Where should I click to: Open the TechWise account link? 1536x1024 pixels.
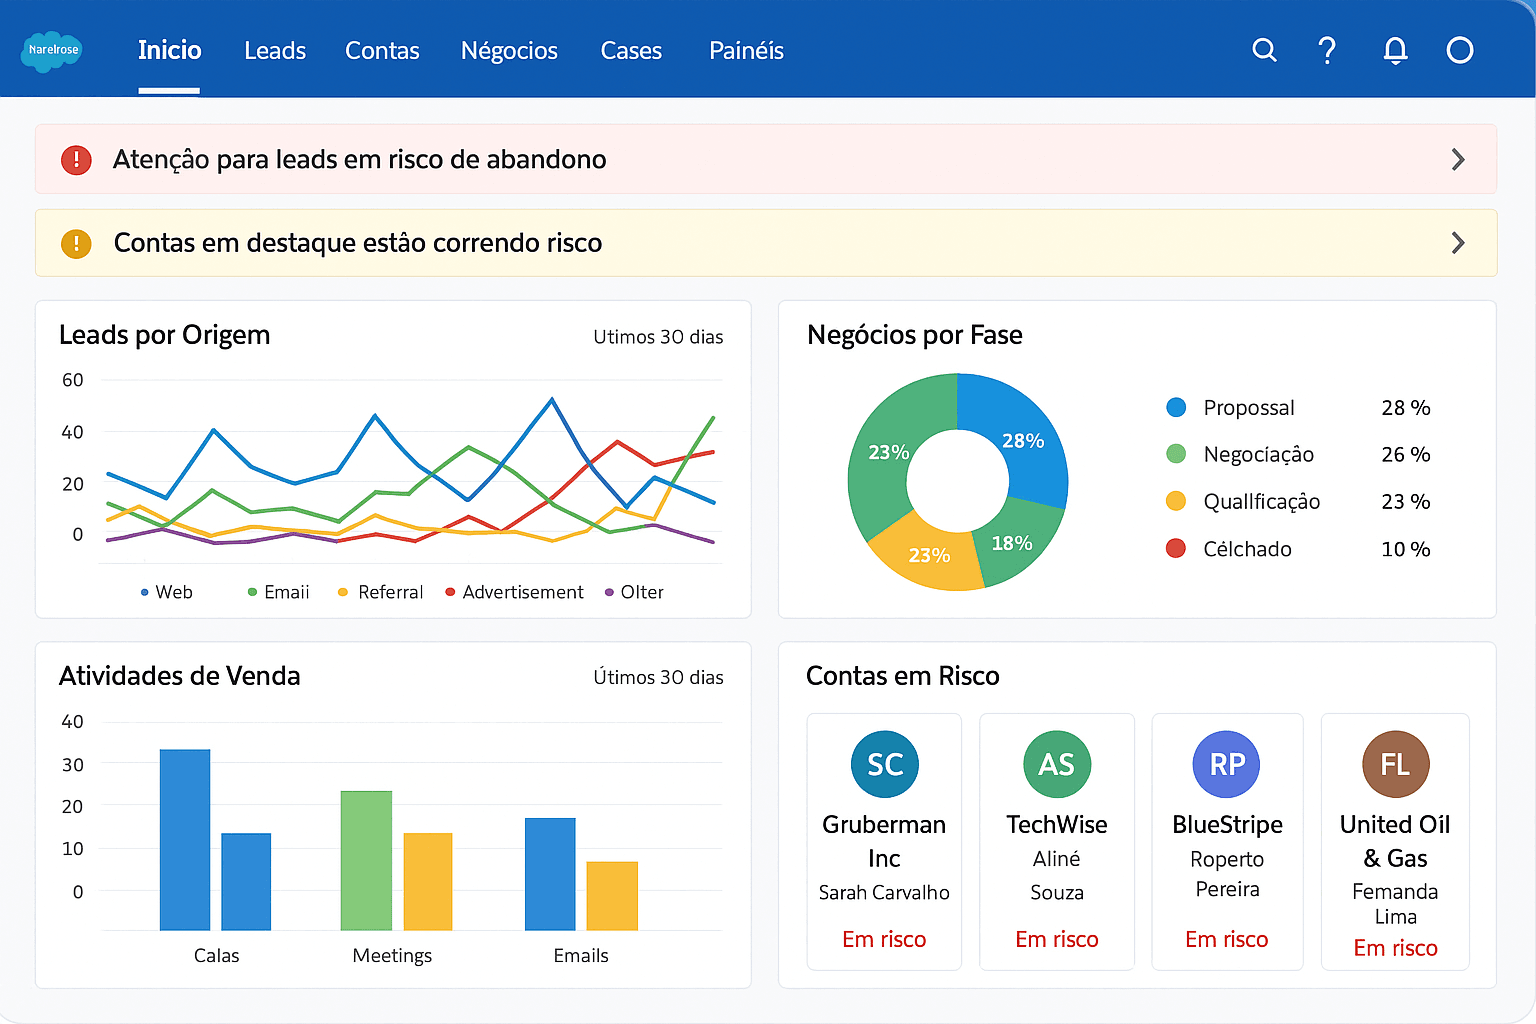pyautogui.click(x=1056, y=824)
